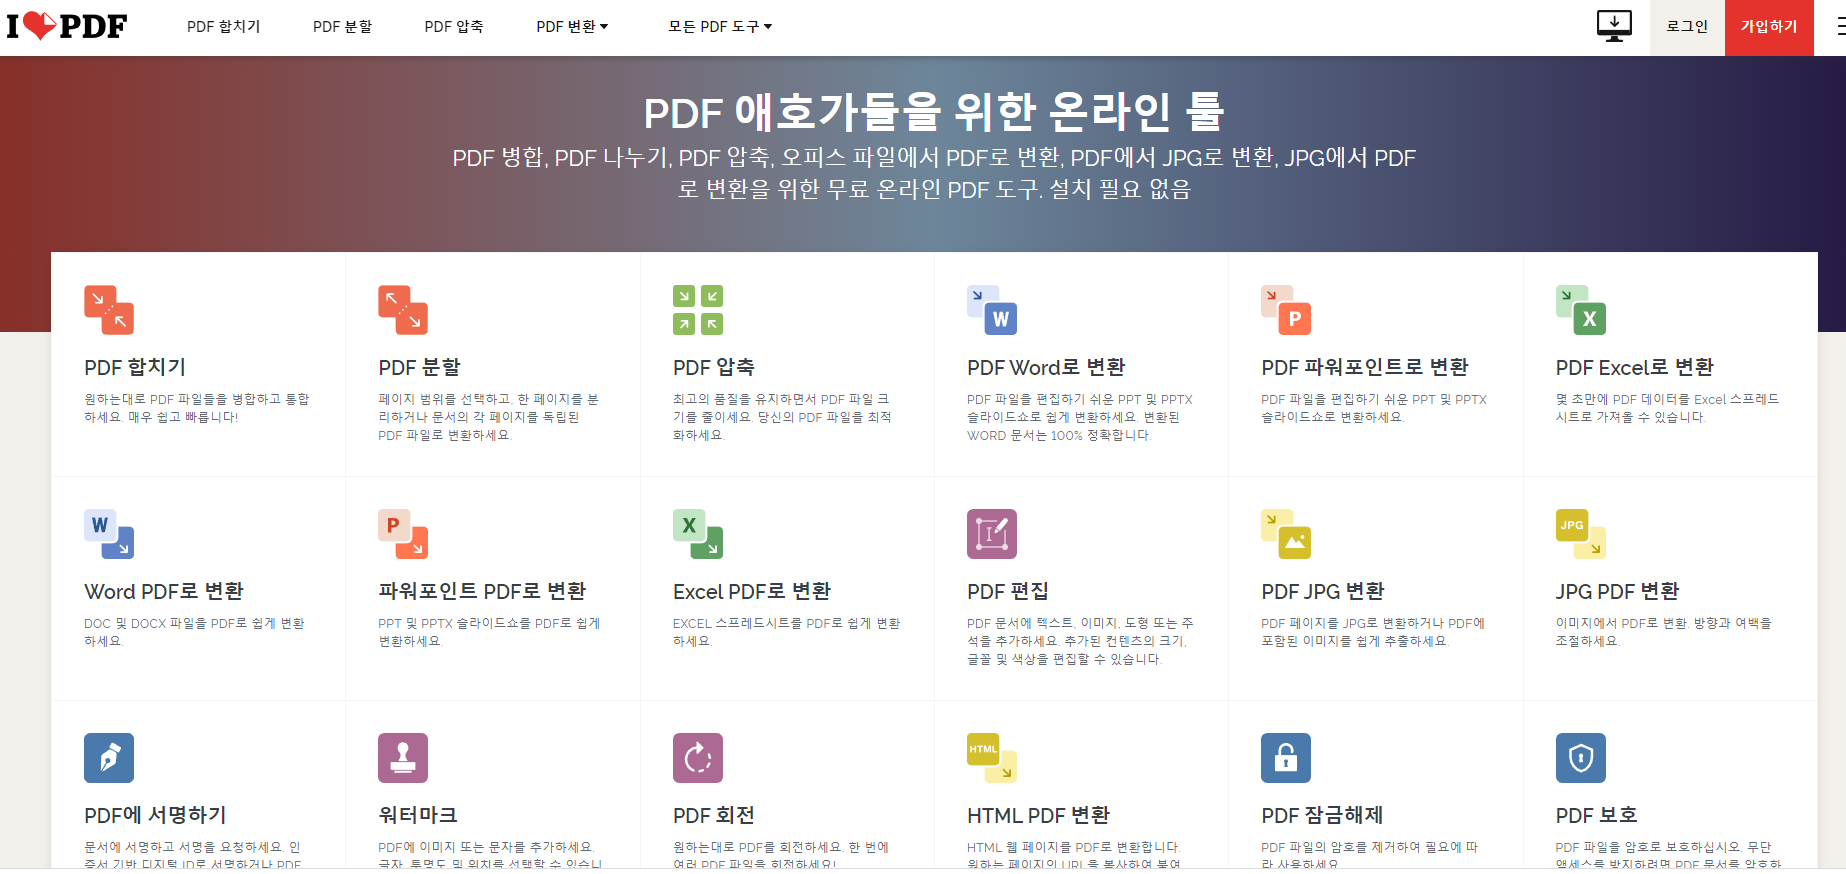Select the PDF 회전 title

coord(714,815)
